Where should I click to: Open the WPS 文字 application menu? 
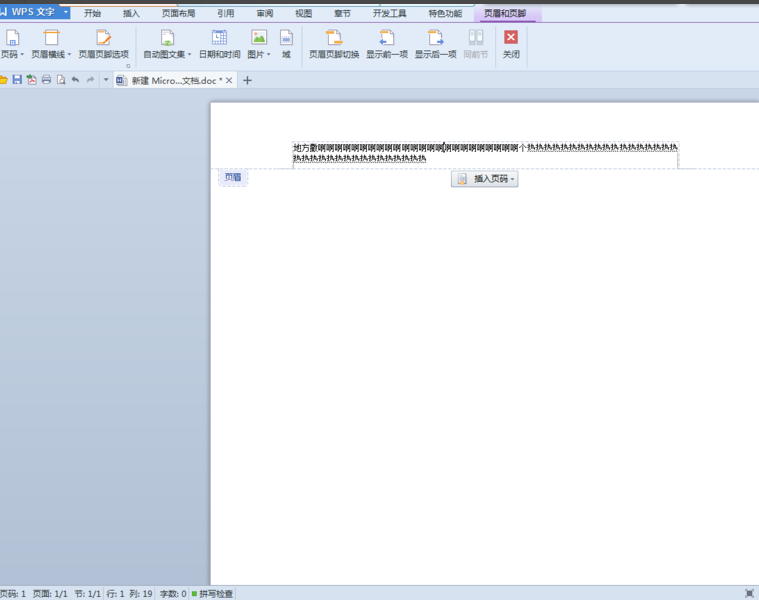click(34, 12)
